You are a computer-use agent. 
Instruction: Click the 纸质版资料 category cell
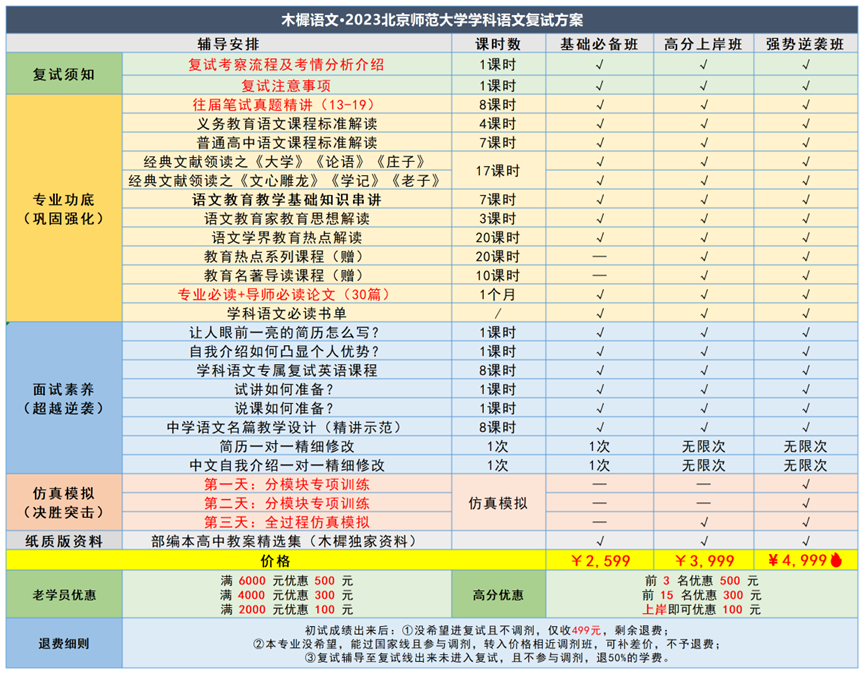(64, 541)
